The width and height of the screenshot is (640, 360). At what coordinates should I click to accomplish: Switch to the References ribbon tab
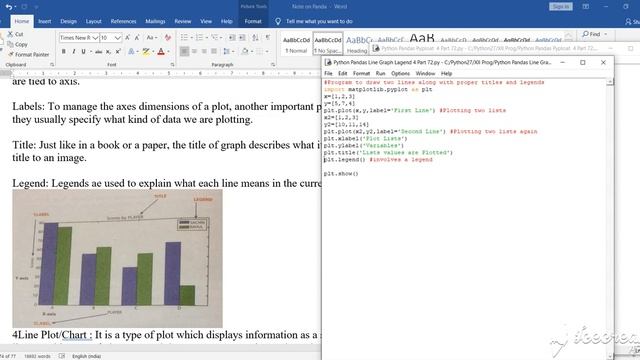(123, 21)
